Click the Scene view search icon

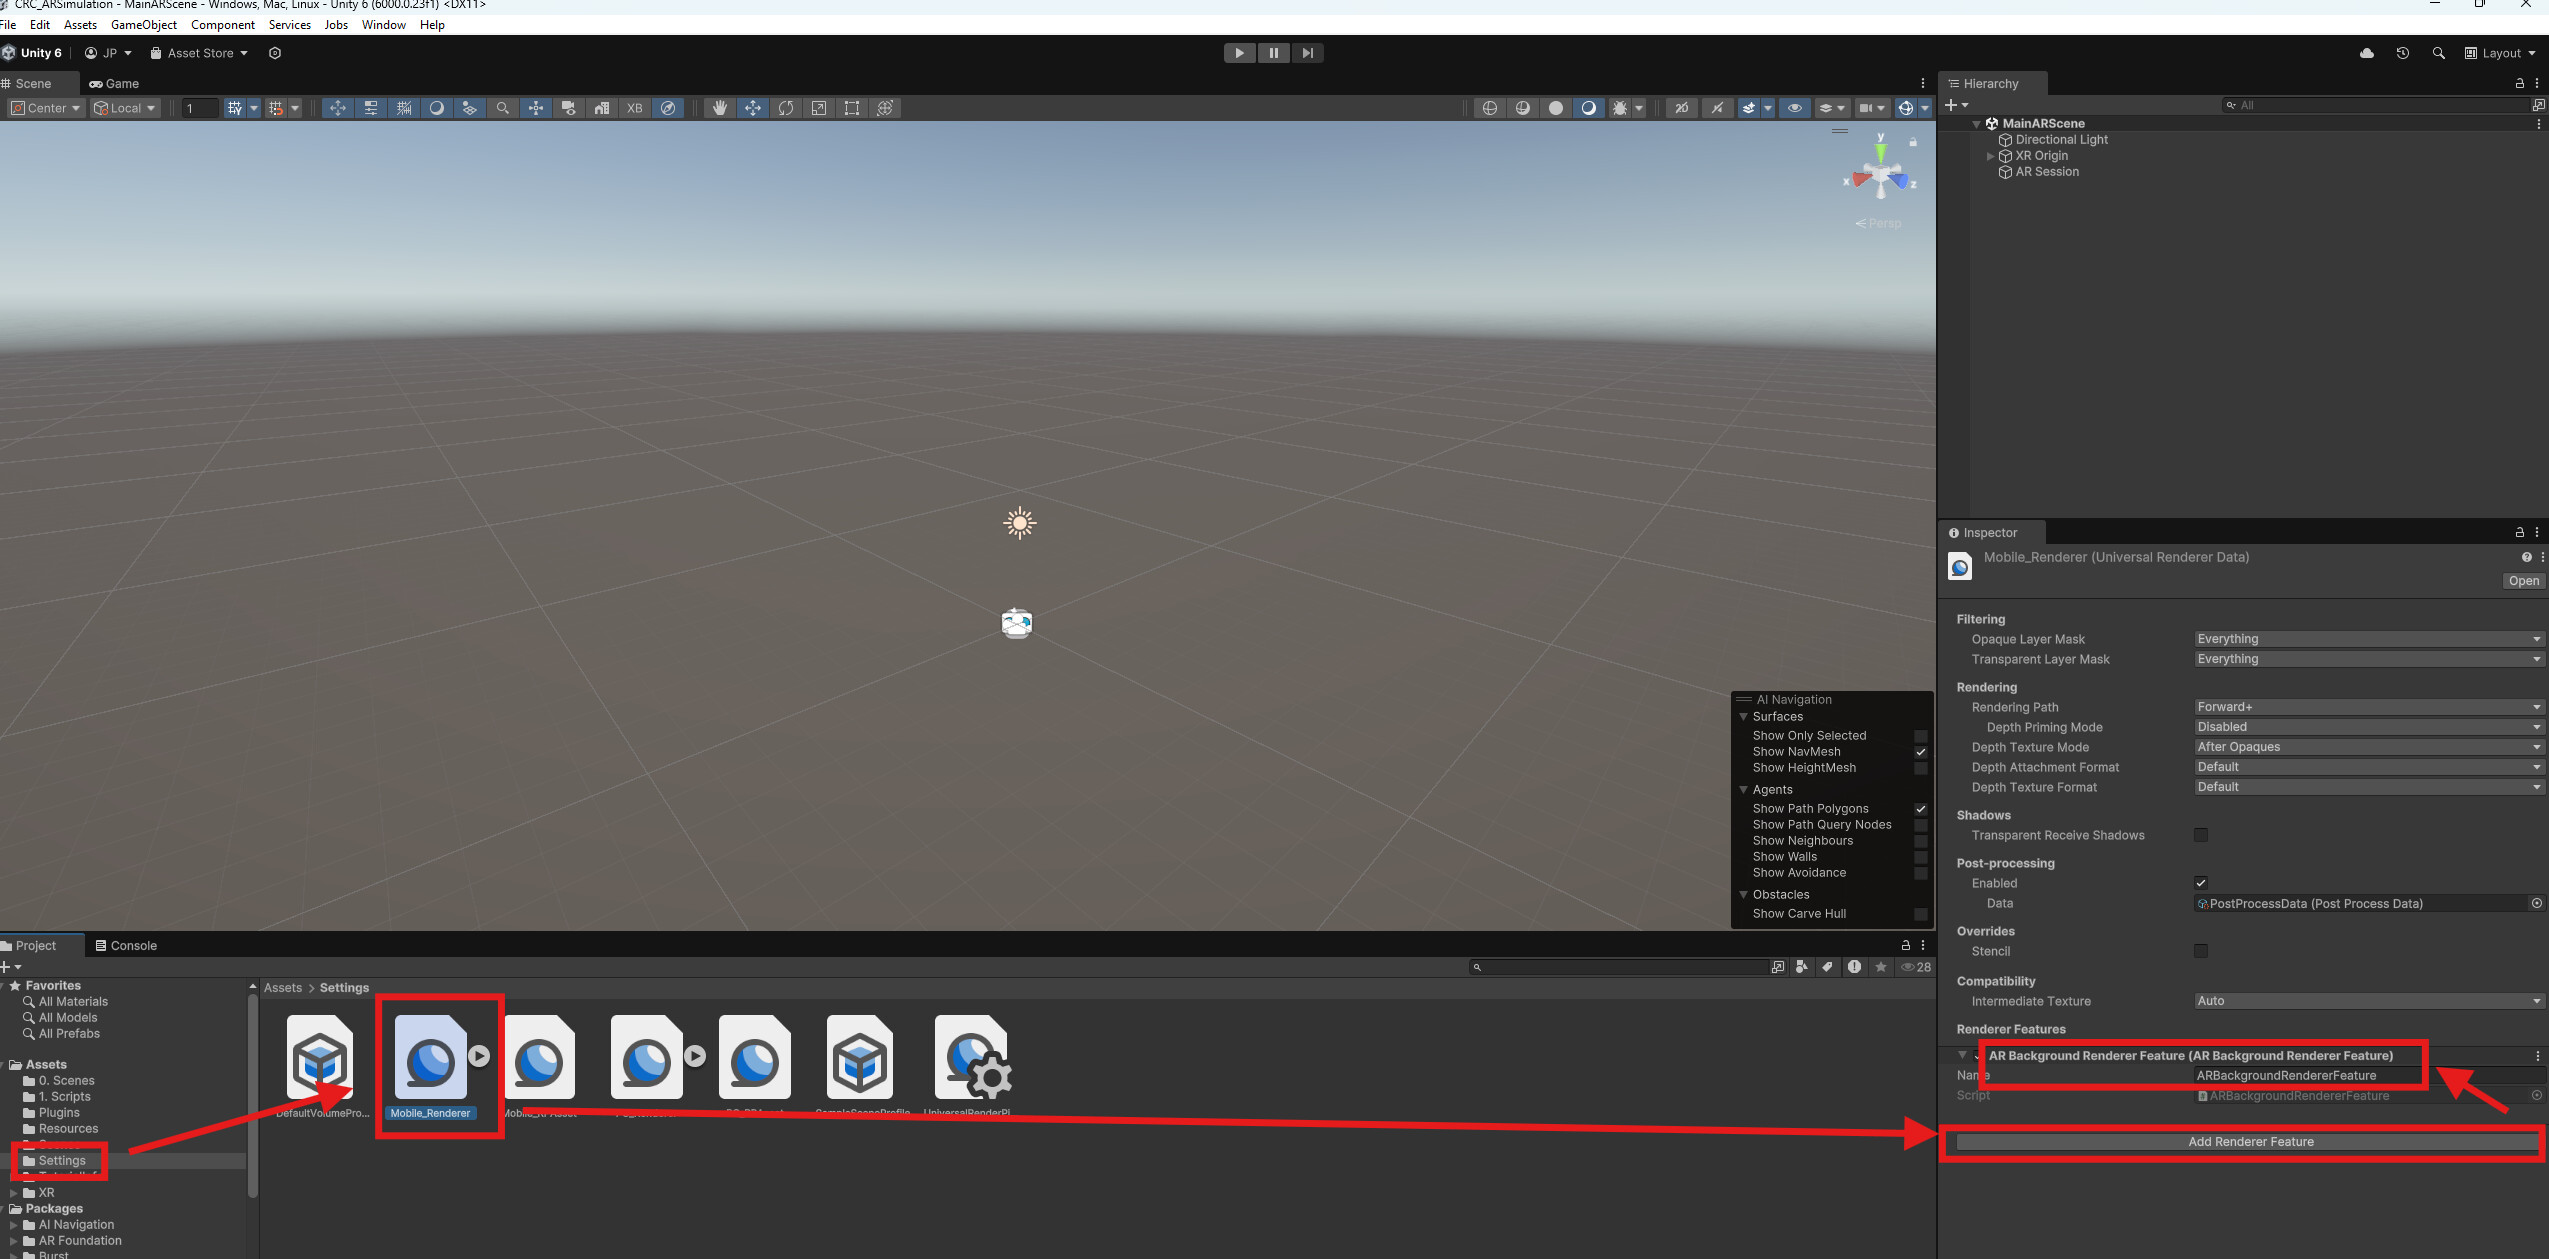point(502,108)
